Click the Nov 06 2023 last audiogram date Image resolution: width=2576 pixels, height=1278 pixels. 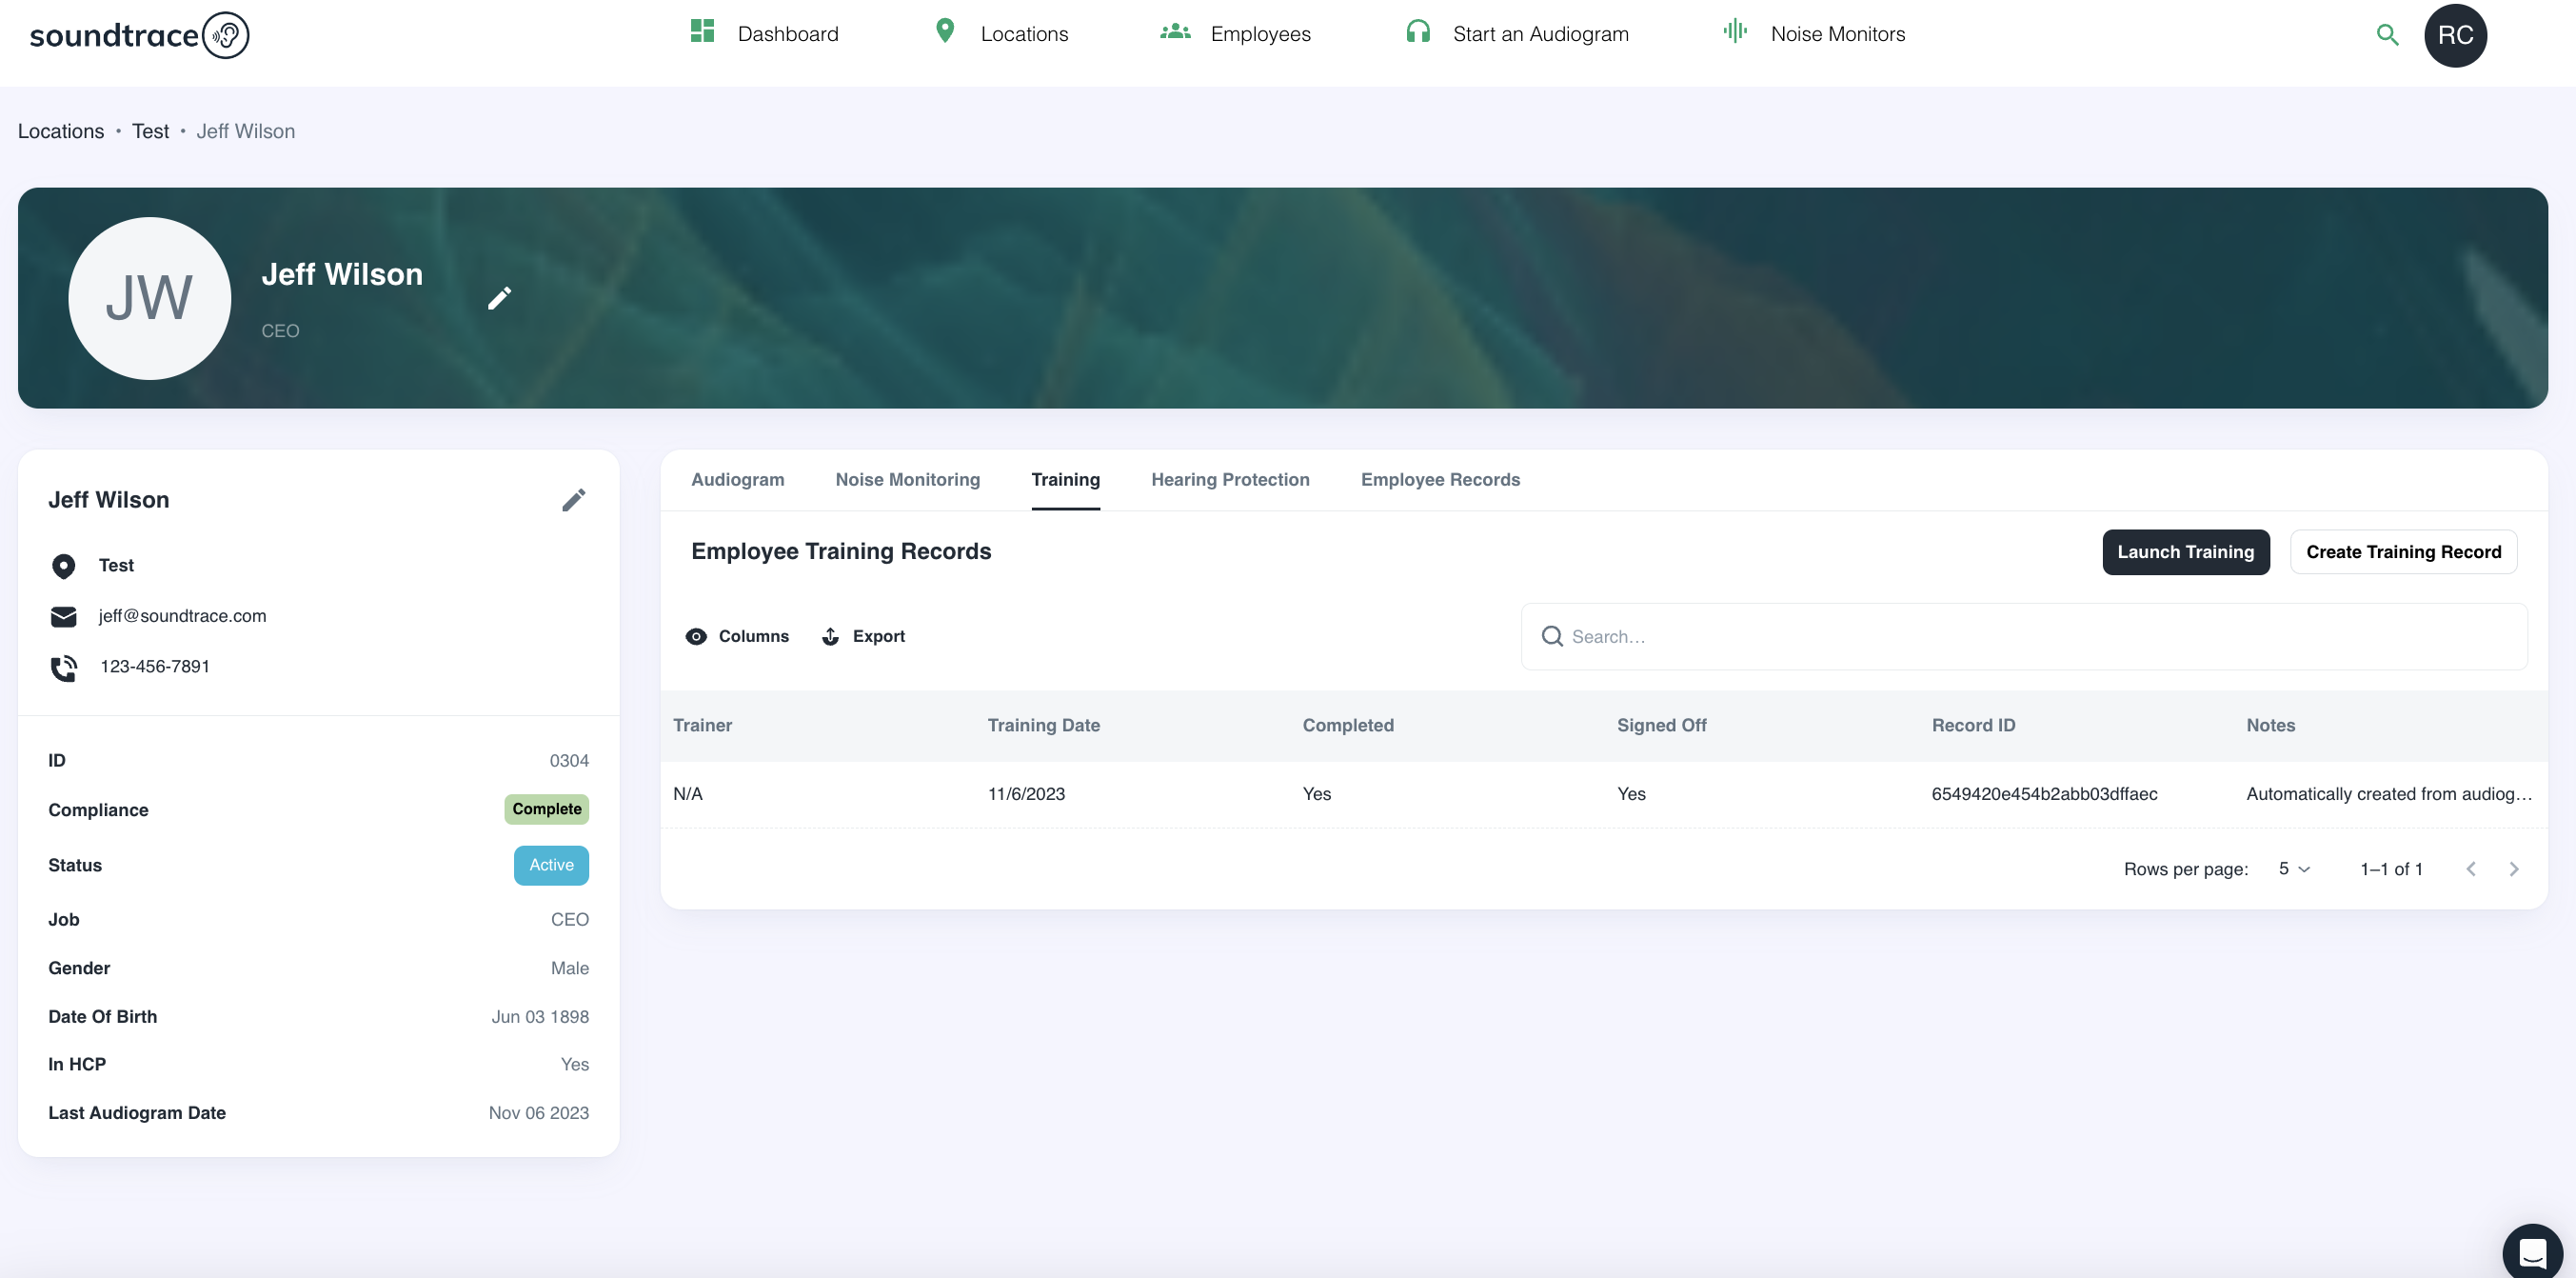538,1113
